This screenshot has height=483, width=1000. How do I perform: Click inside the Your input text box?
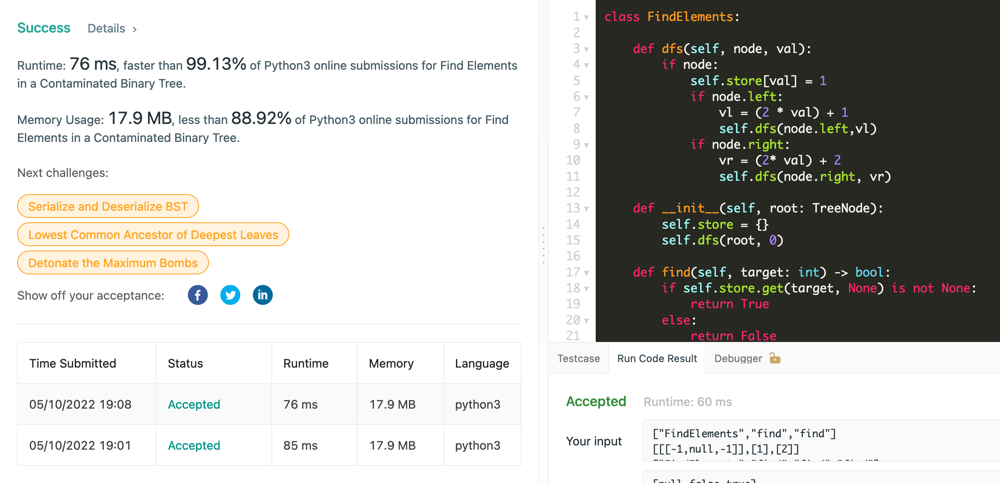click(820, 441)
